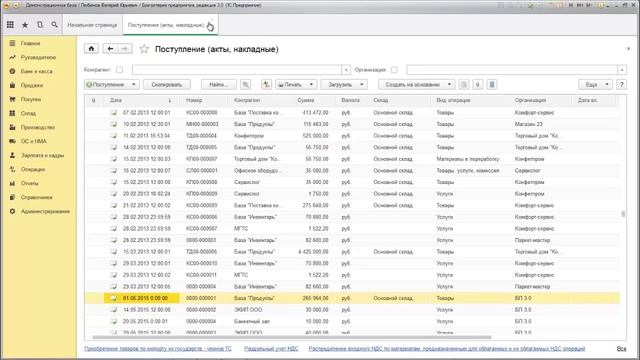This screenshot has height=360, width=640.
Task: Click the paperclip attached files toolbar icon
Action: tap(478, 84)
